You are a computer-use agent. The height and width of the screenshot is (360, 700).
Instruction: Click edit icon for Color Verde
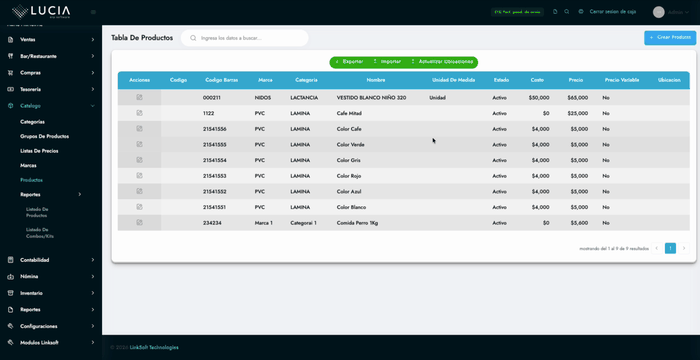(139, 144)
